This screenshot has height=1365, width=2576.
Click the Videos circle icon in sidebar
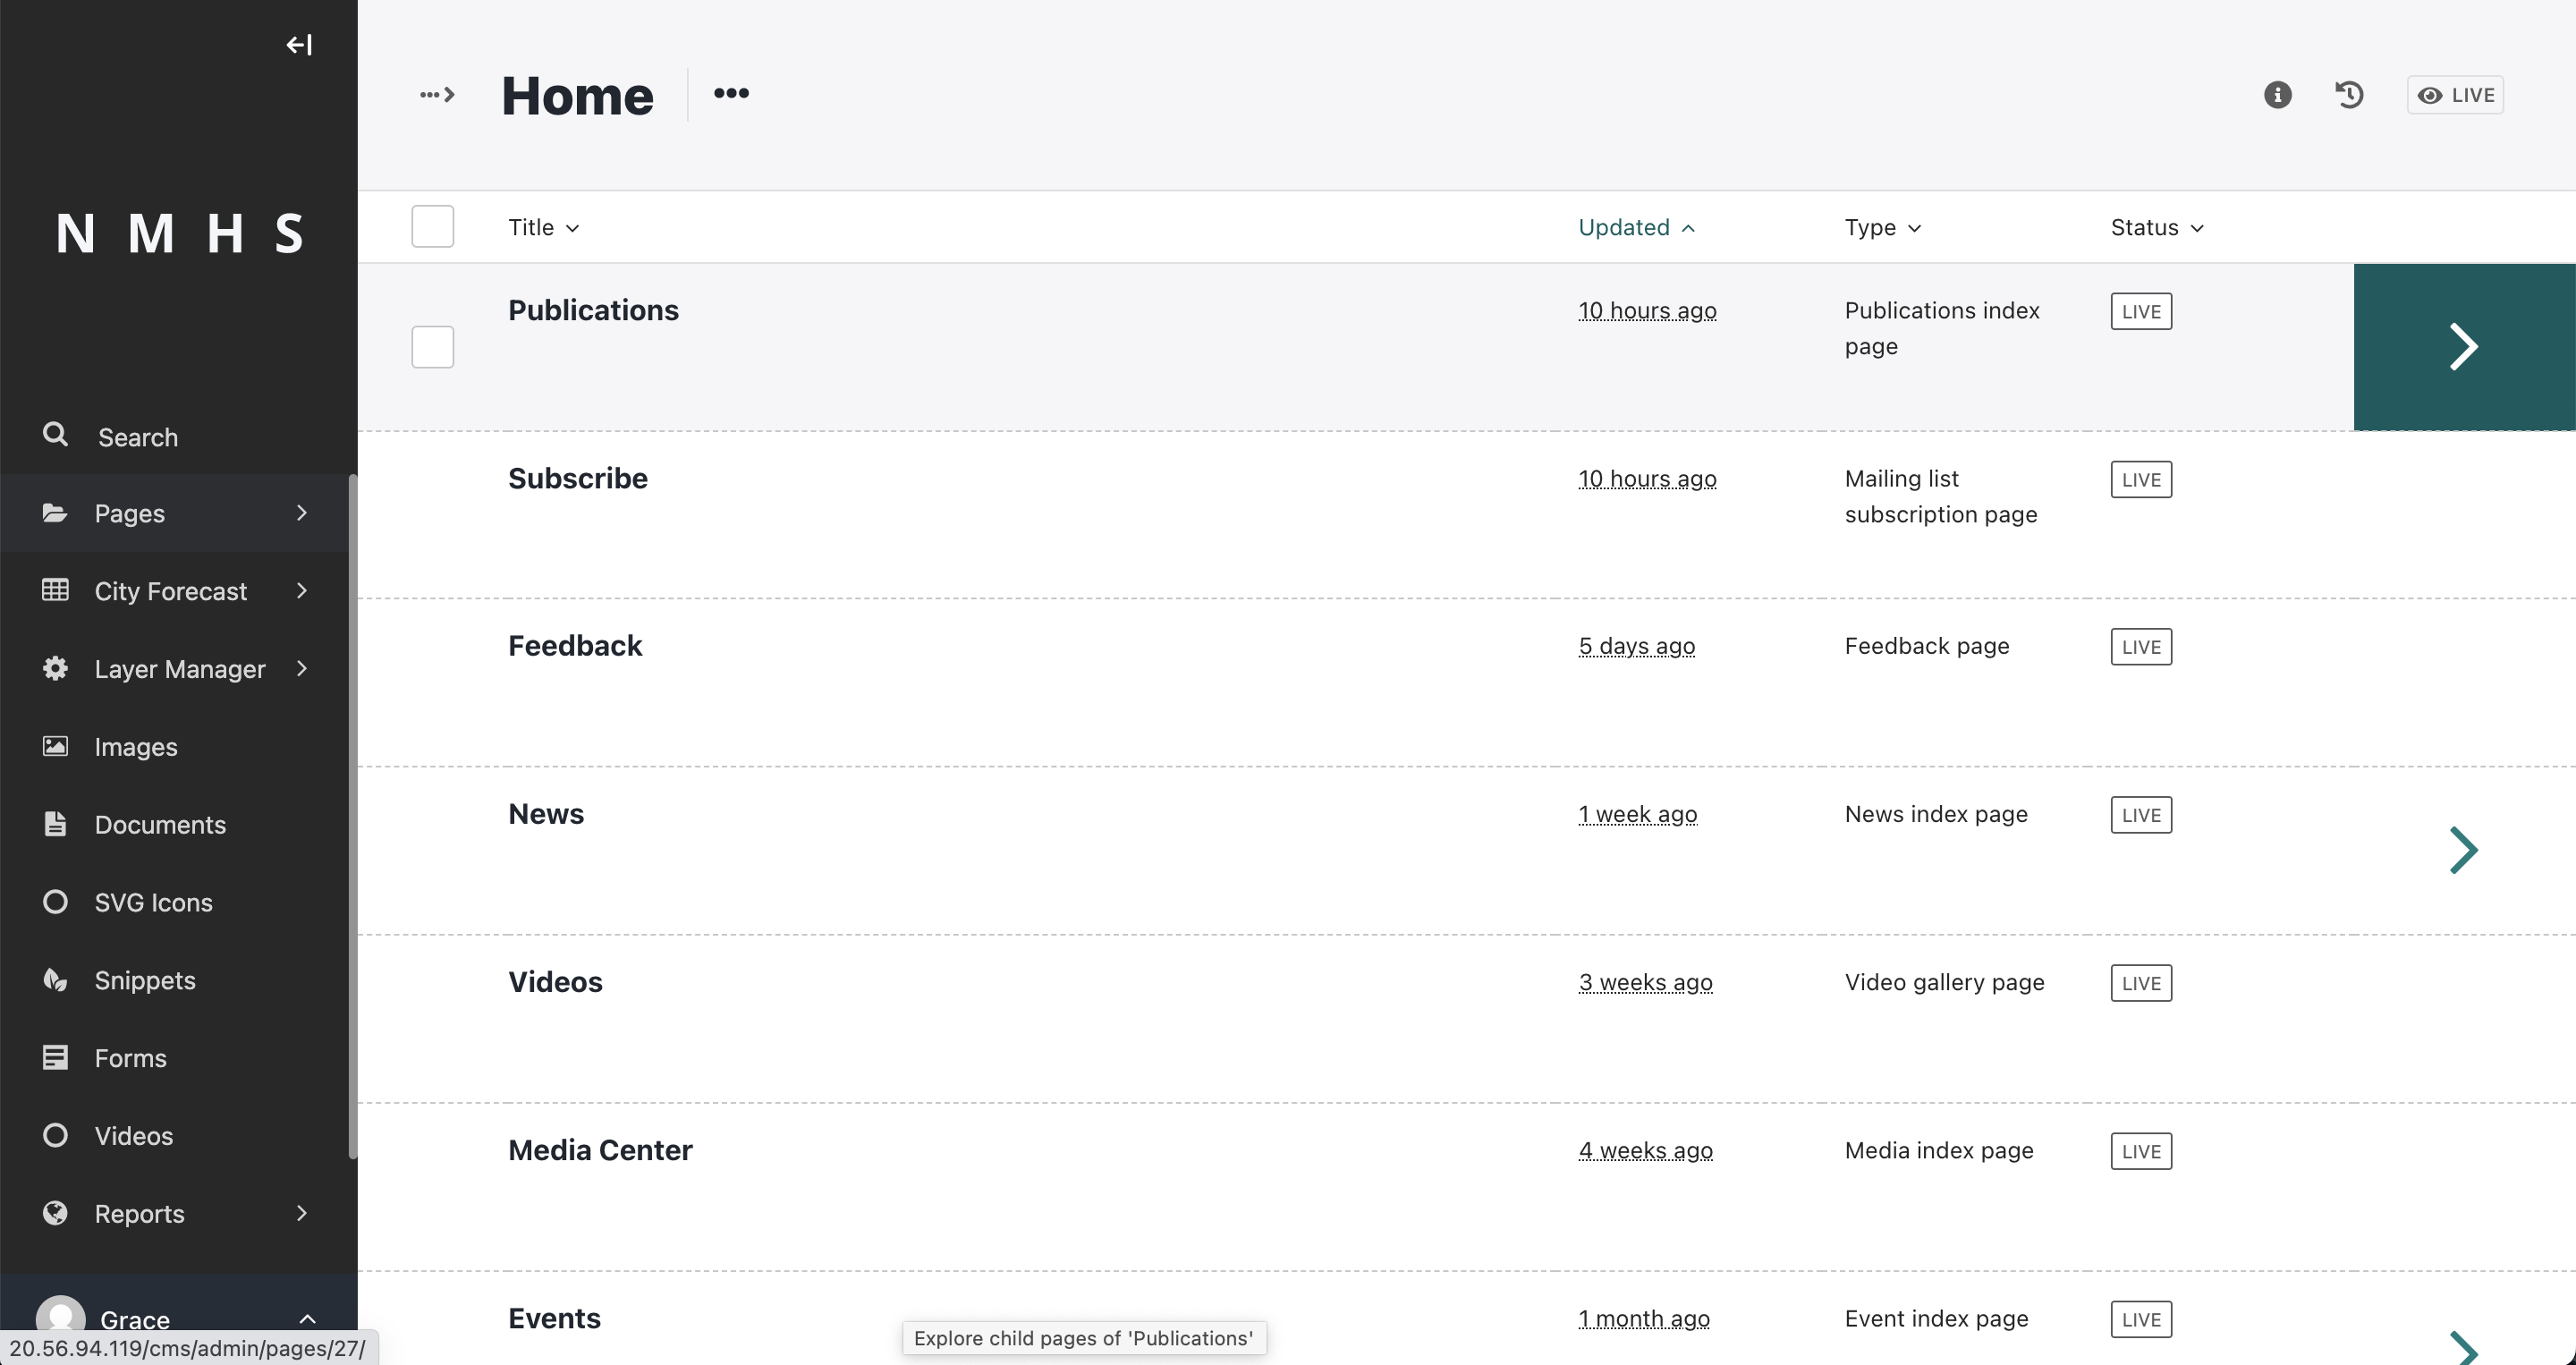point(55,1135)
